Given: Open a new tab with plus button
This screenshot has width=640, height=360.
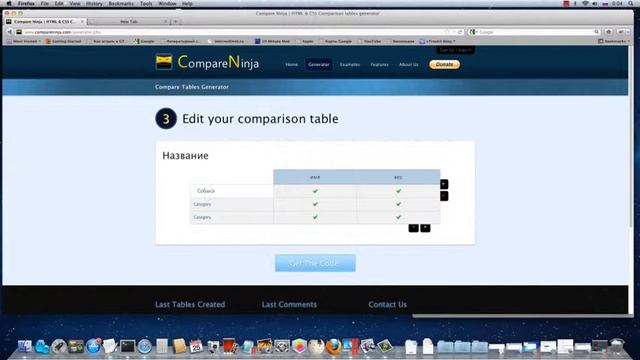Looking at the screenshot, I should point(176,21).
